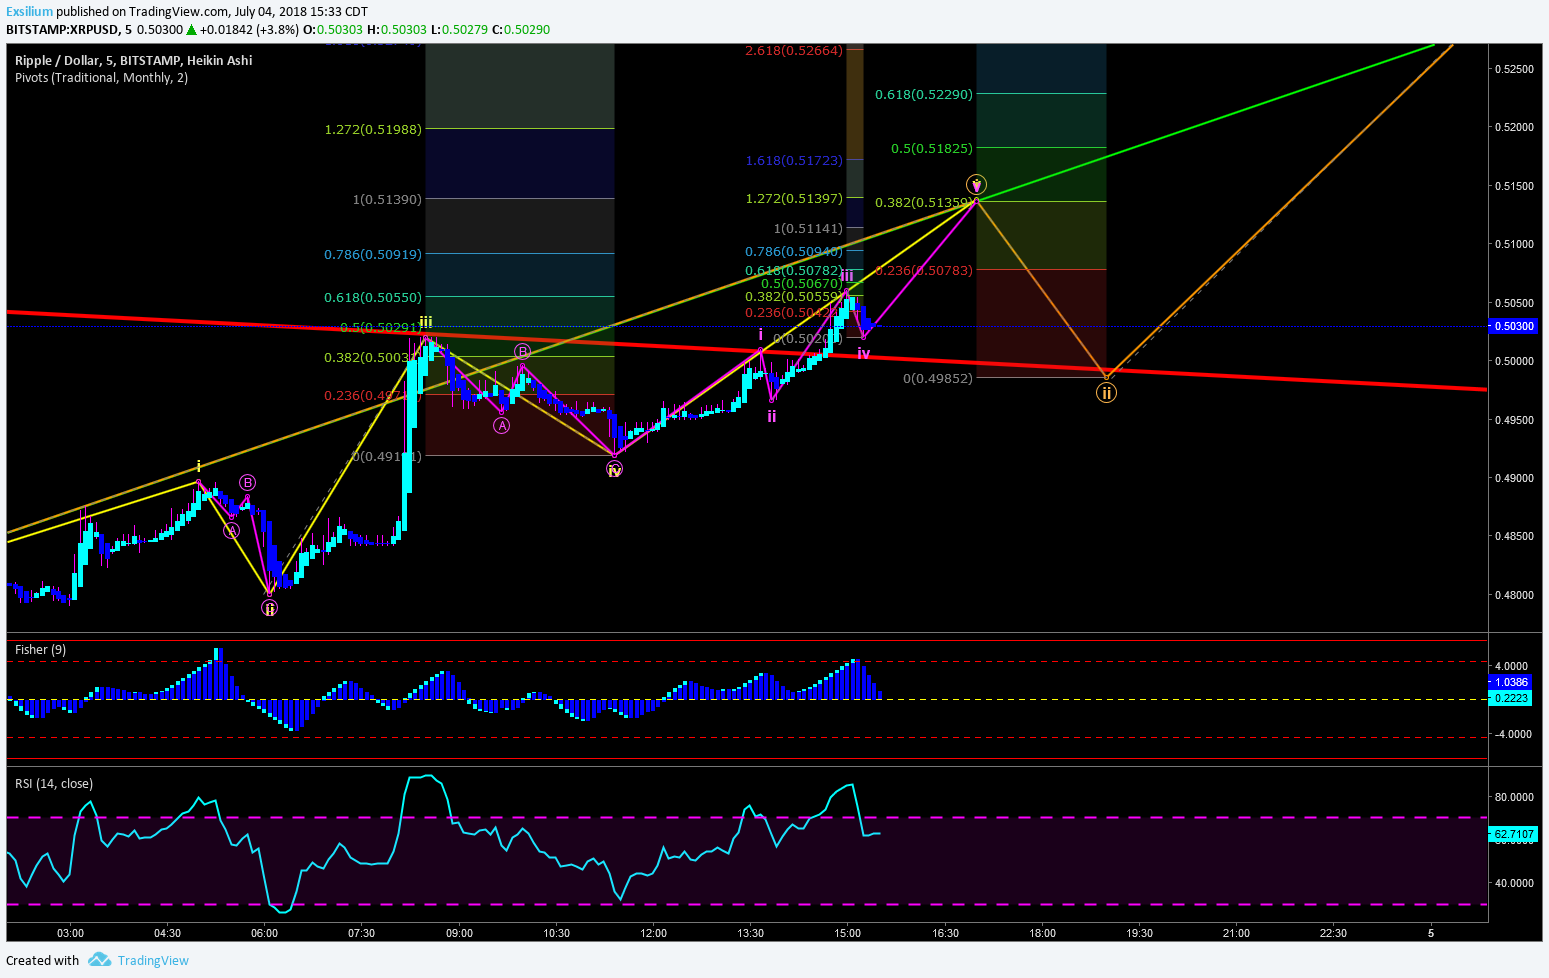Click the 03:00 time axis label
The height and width of the screenshot is (978, 1549).
(70, 933)
